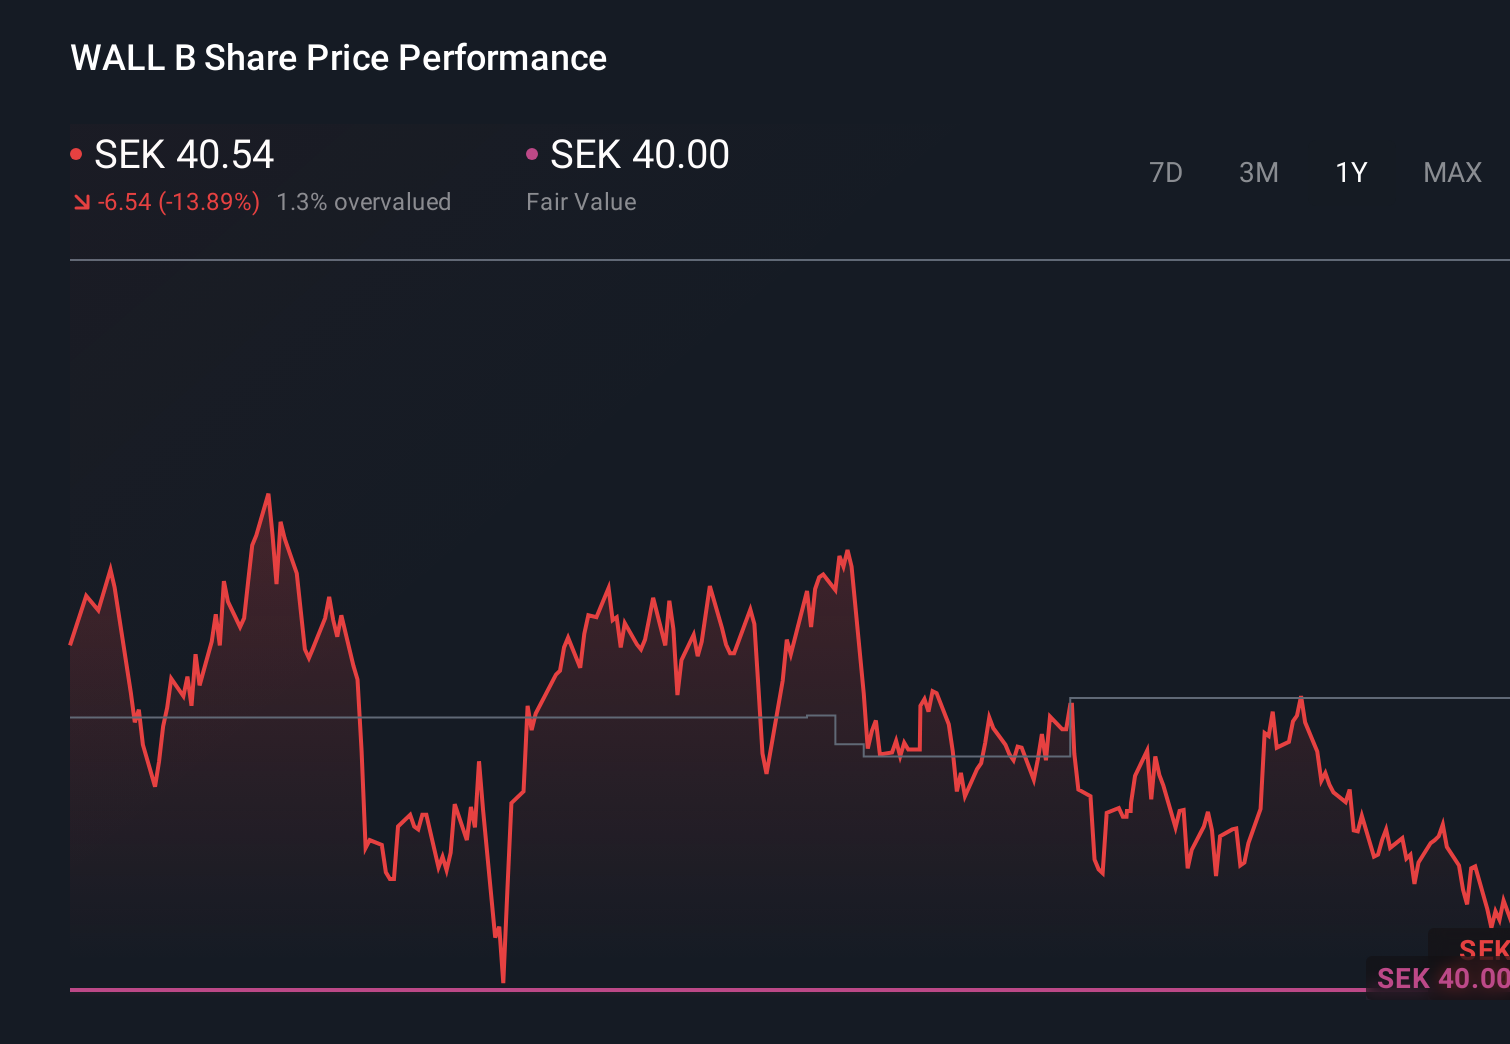Screen dimensions: 1510x1044
Task: Click the red share price legend dot
Action: 76,153
